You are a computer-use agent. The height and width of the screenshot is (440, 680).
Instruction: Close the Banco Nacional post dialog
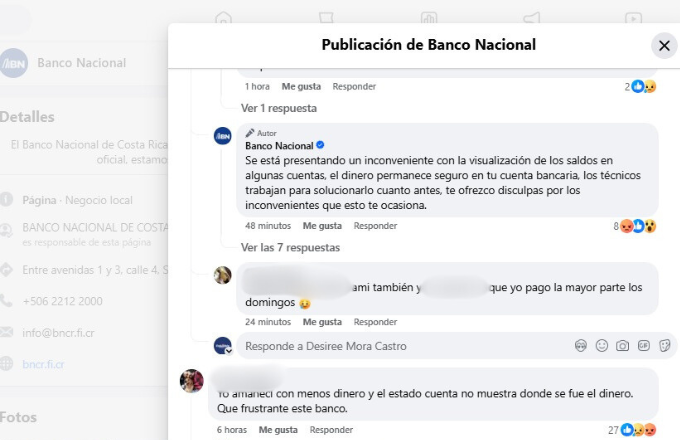pos(664,45)
